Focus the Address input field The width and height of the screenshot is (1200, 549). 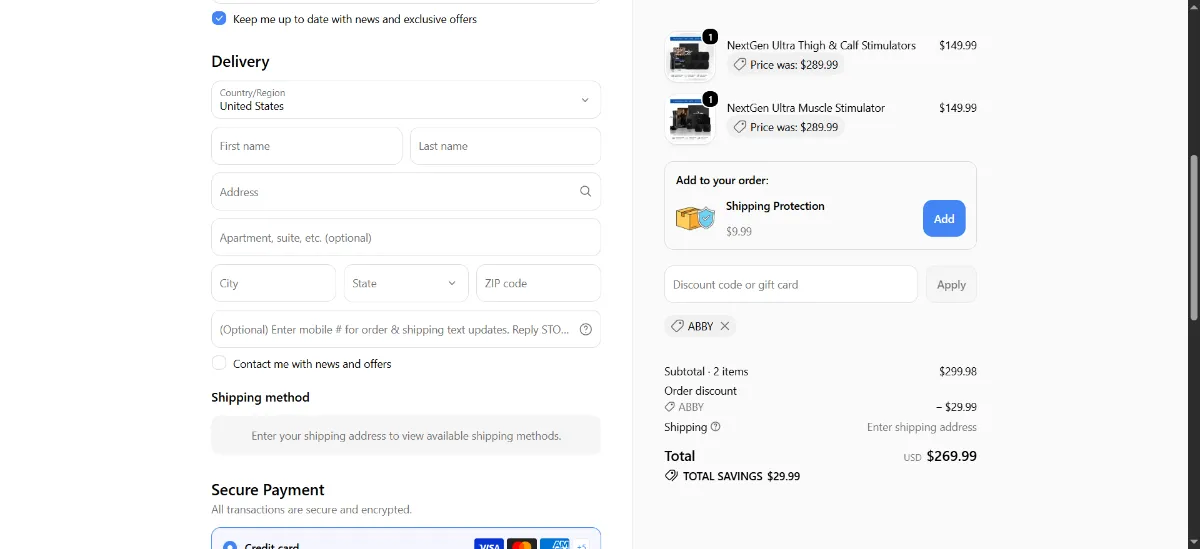click(x=406, y=192)
